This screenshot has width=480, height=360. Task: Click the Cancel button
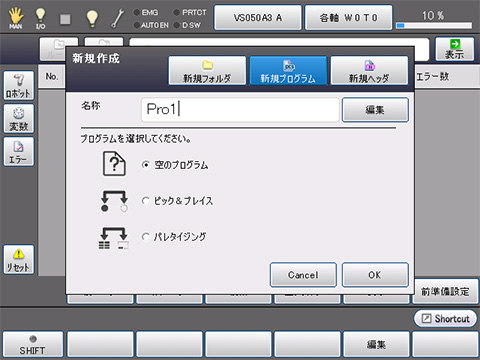(x=303, y=275)
